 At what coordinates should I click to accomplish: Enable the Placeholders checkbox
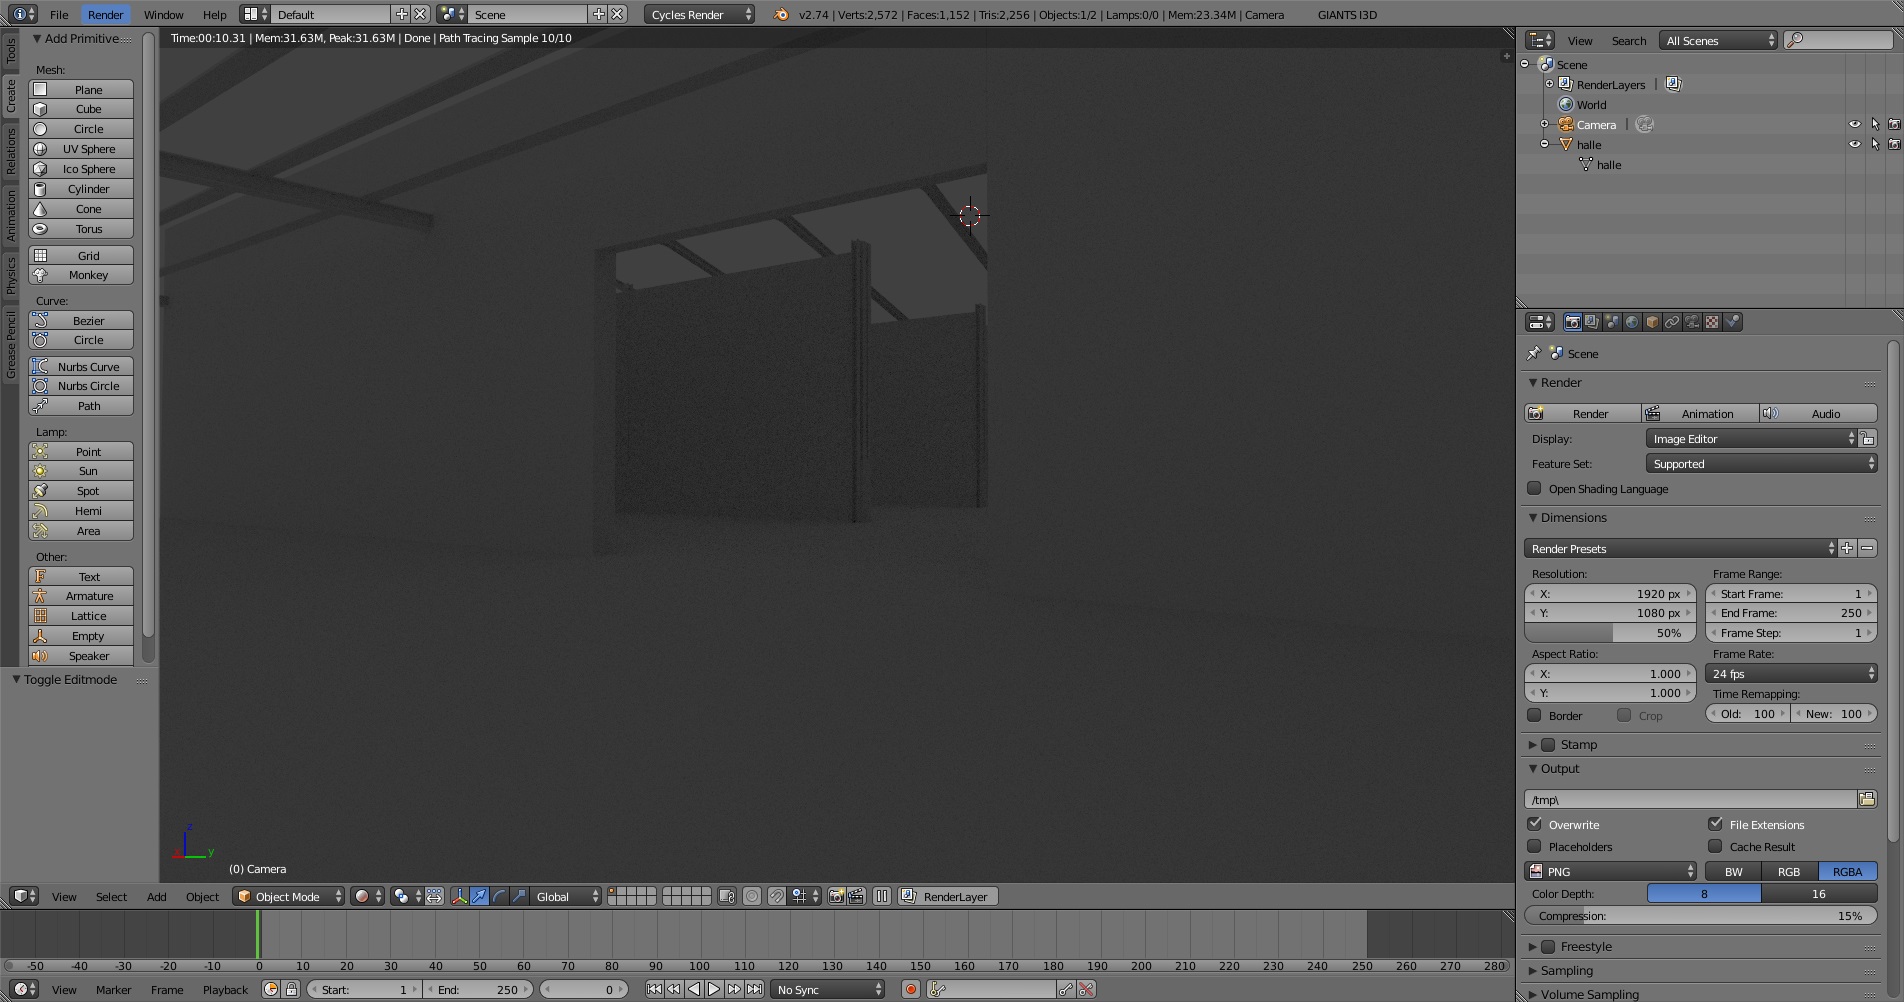[1534, 846]
